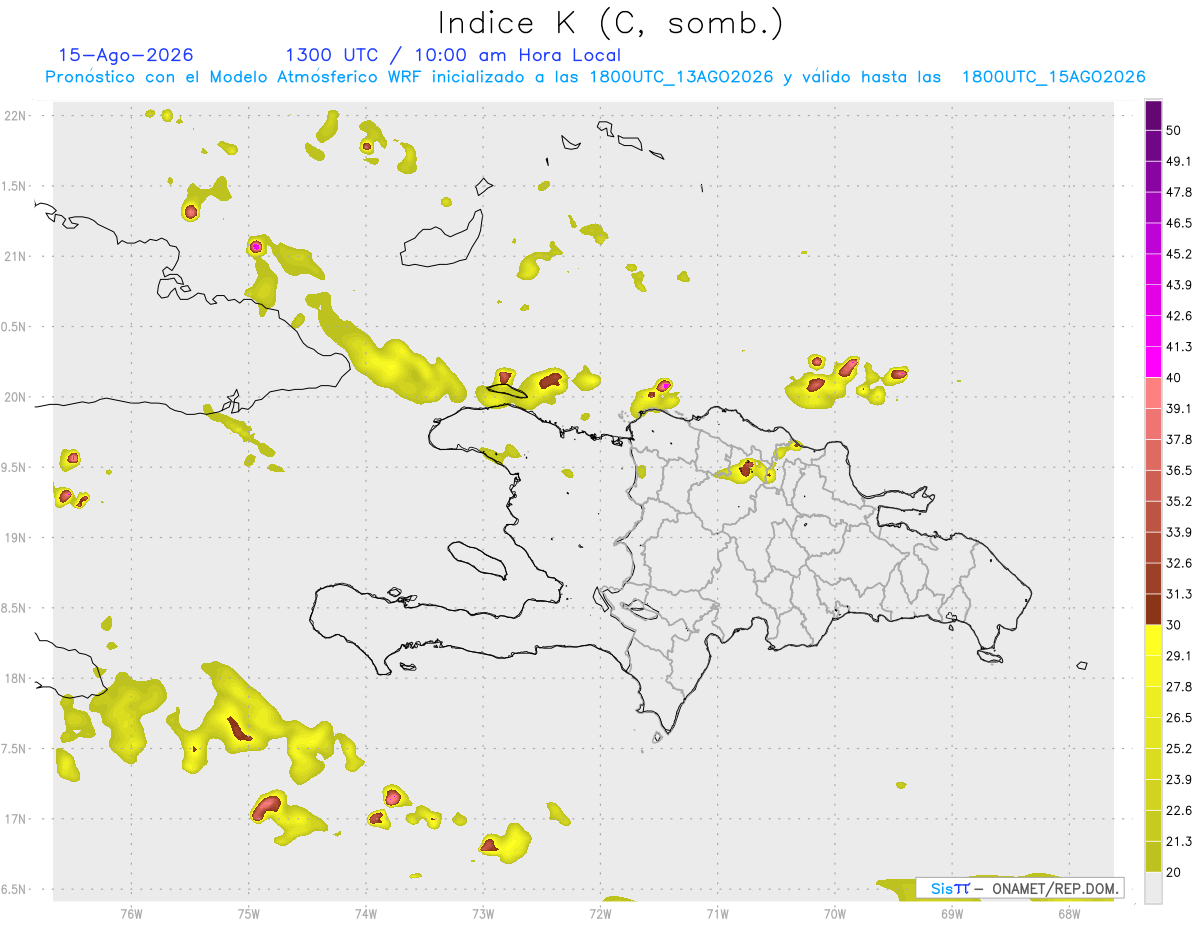The image size is (1200, 927).
Task: Click the '29.1' colorbar label
Action: (1179, 656)
